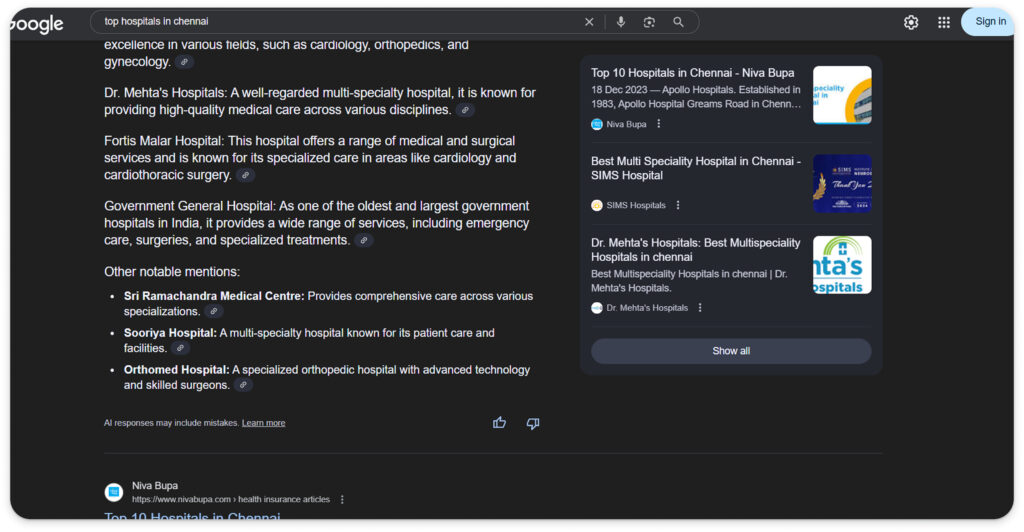Open more options beside SIMS Hospitals source
The width and height of the screenshot is (1024, 532).
(x=678, y=205)
